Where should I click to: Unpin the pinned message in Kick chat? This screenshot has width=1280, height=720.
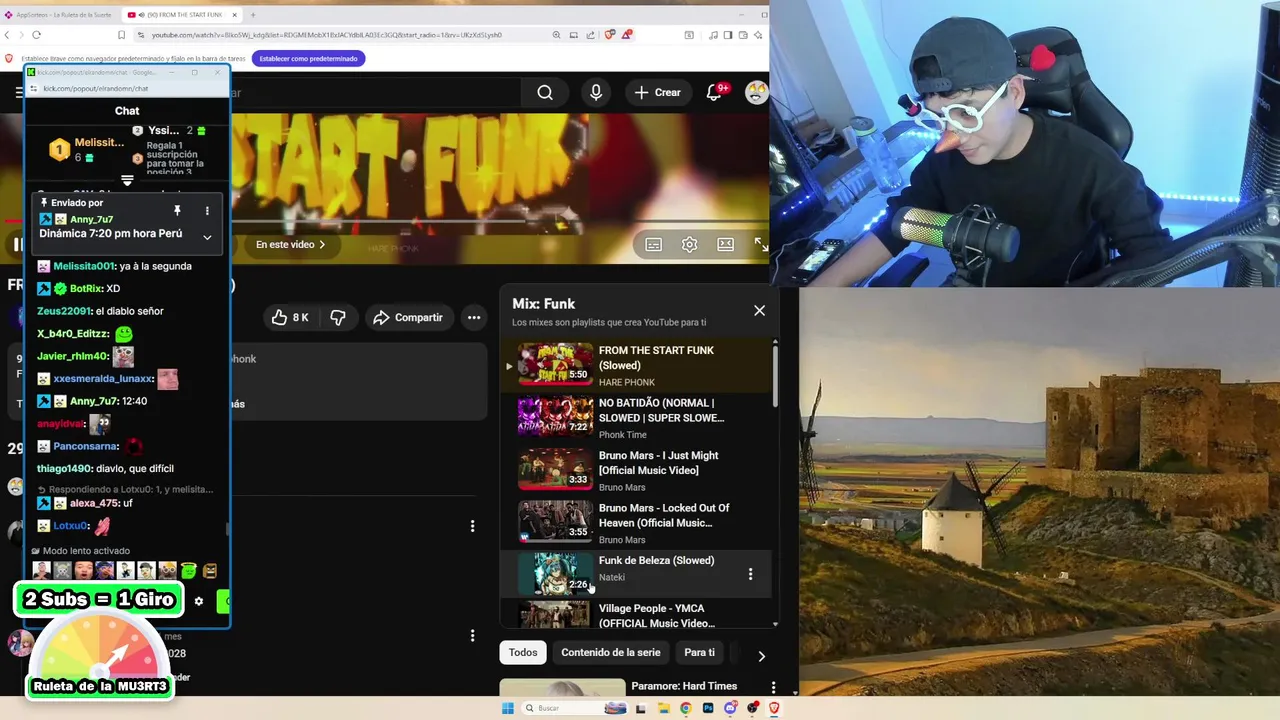(x=177, y=211)
